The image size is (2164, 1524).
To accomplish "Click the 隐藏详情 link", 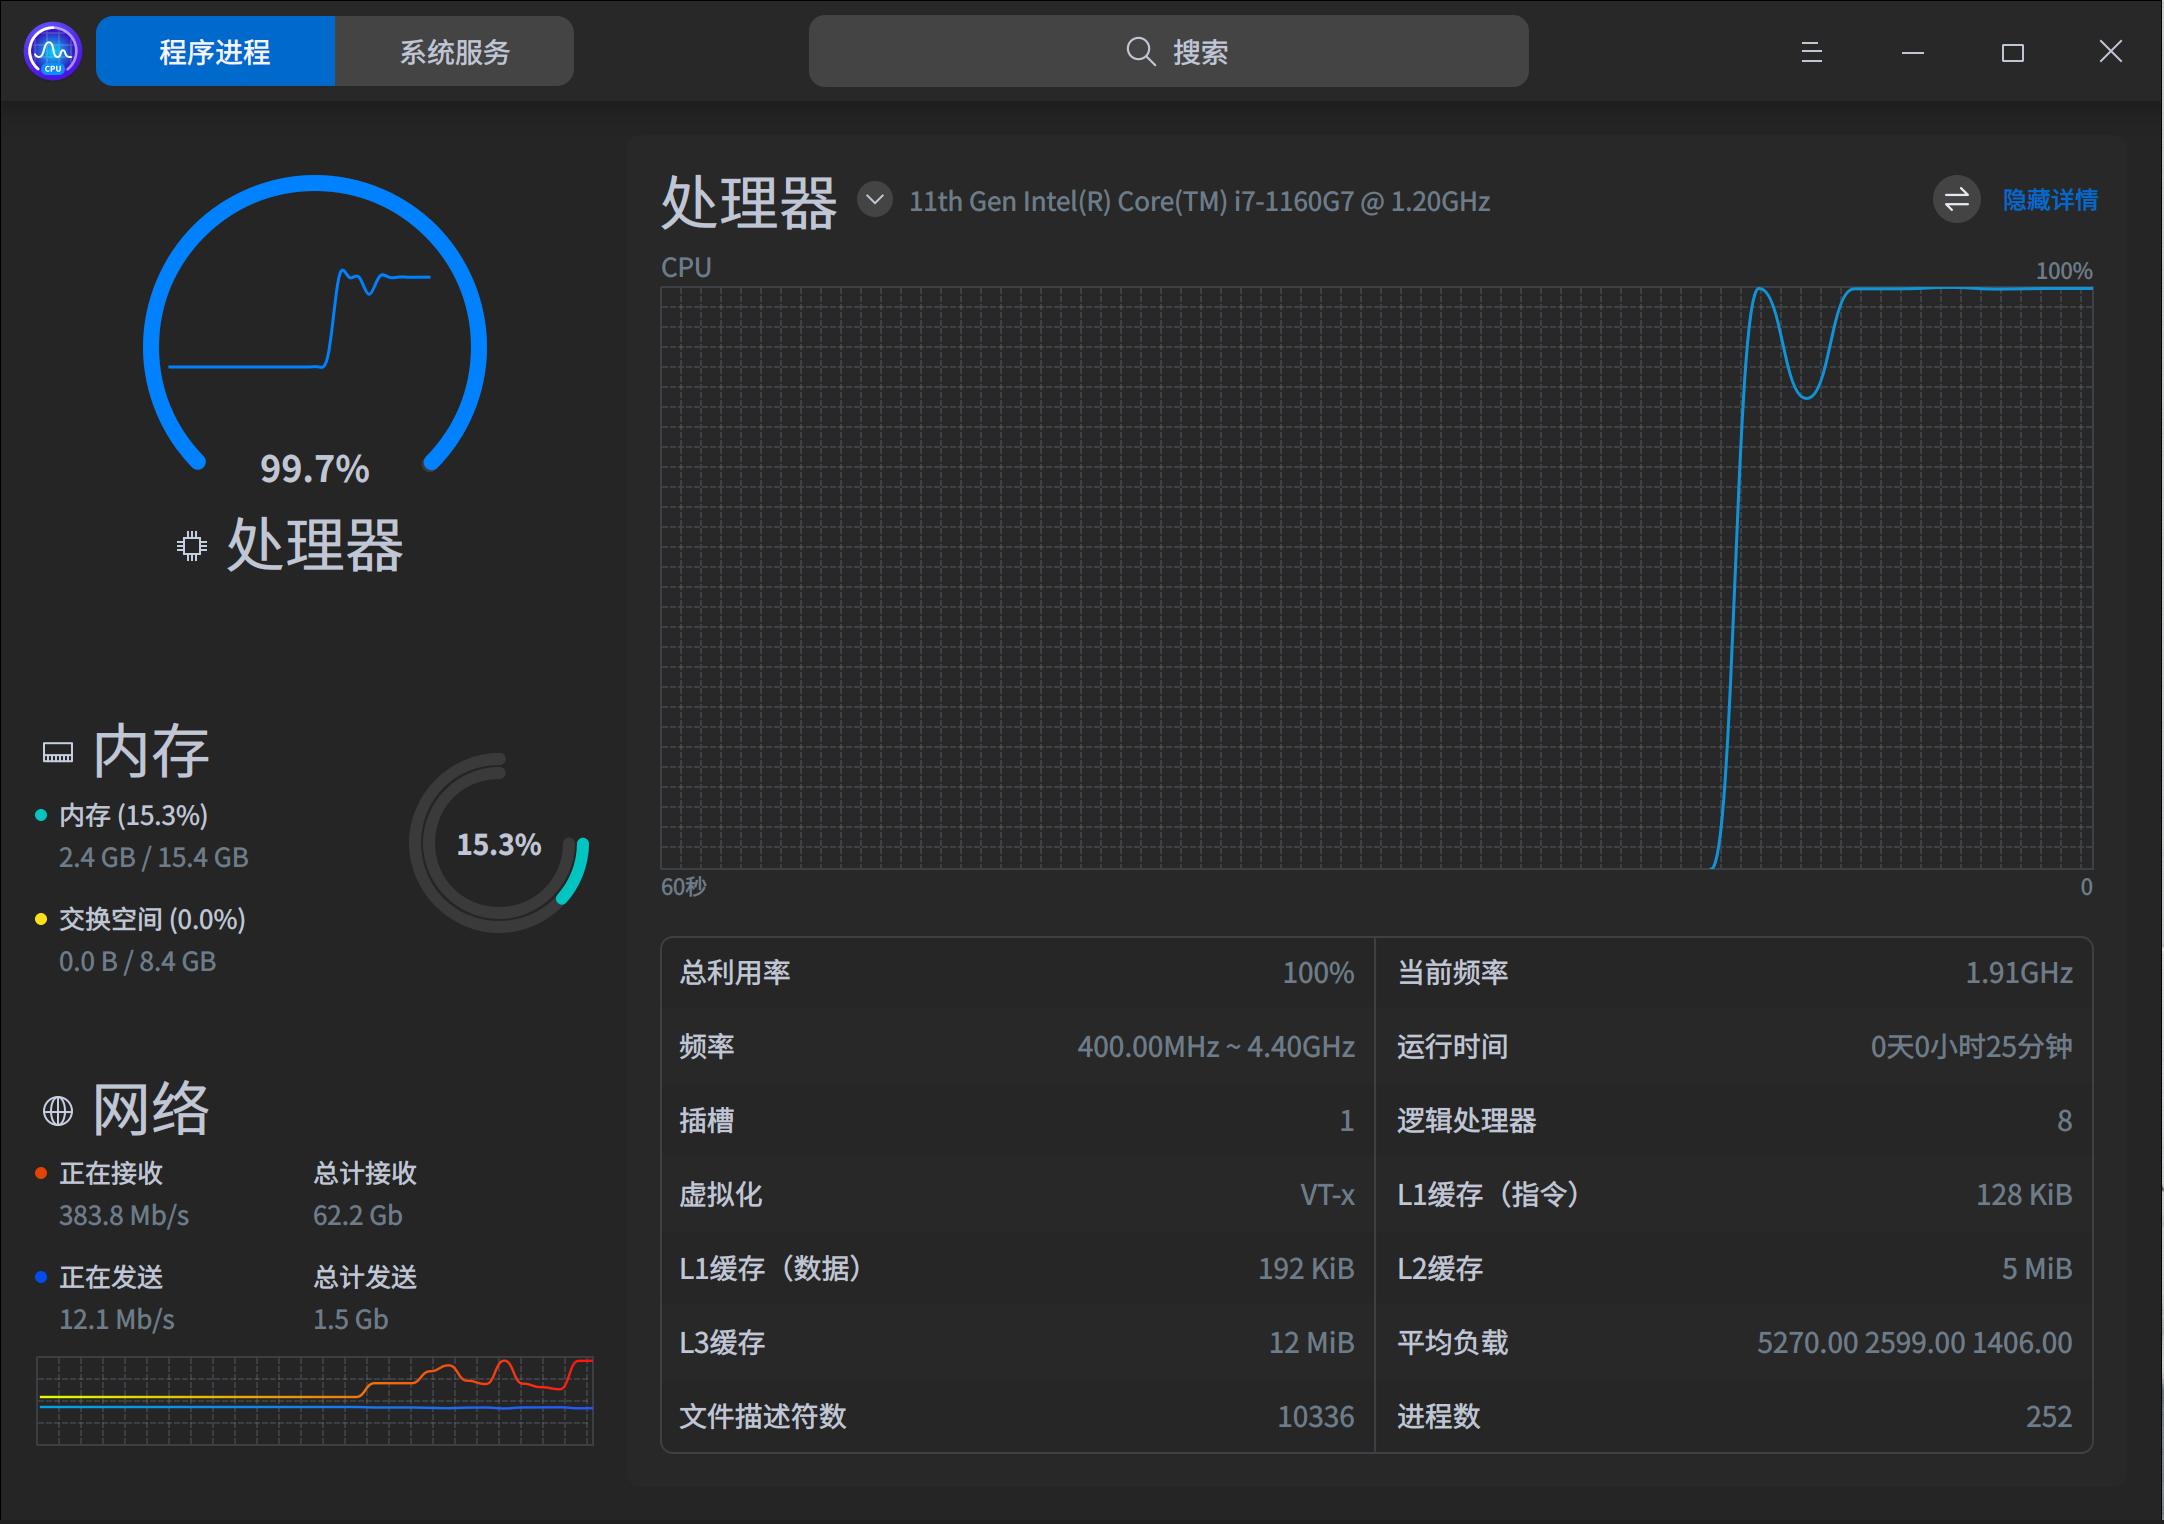I will point(2048,200).
